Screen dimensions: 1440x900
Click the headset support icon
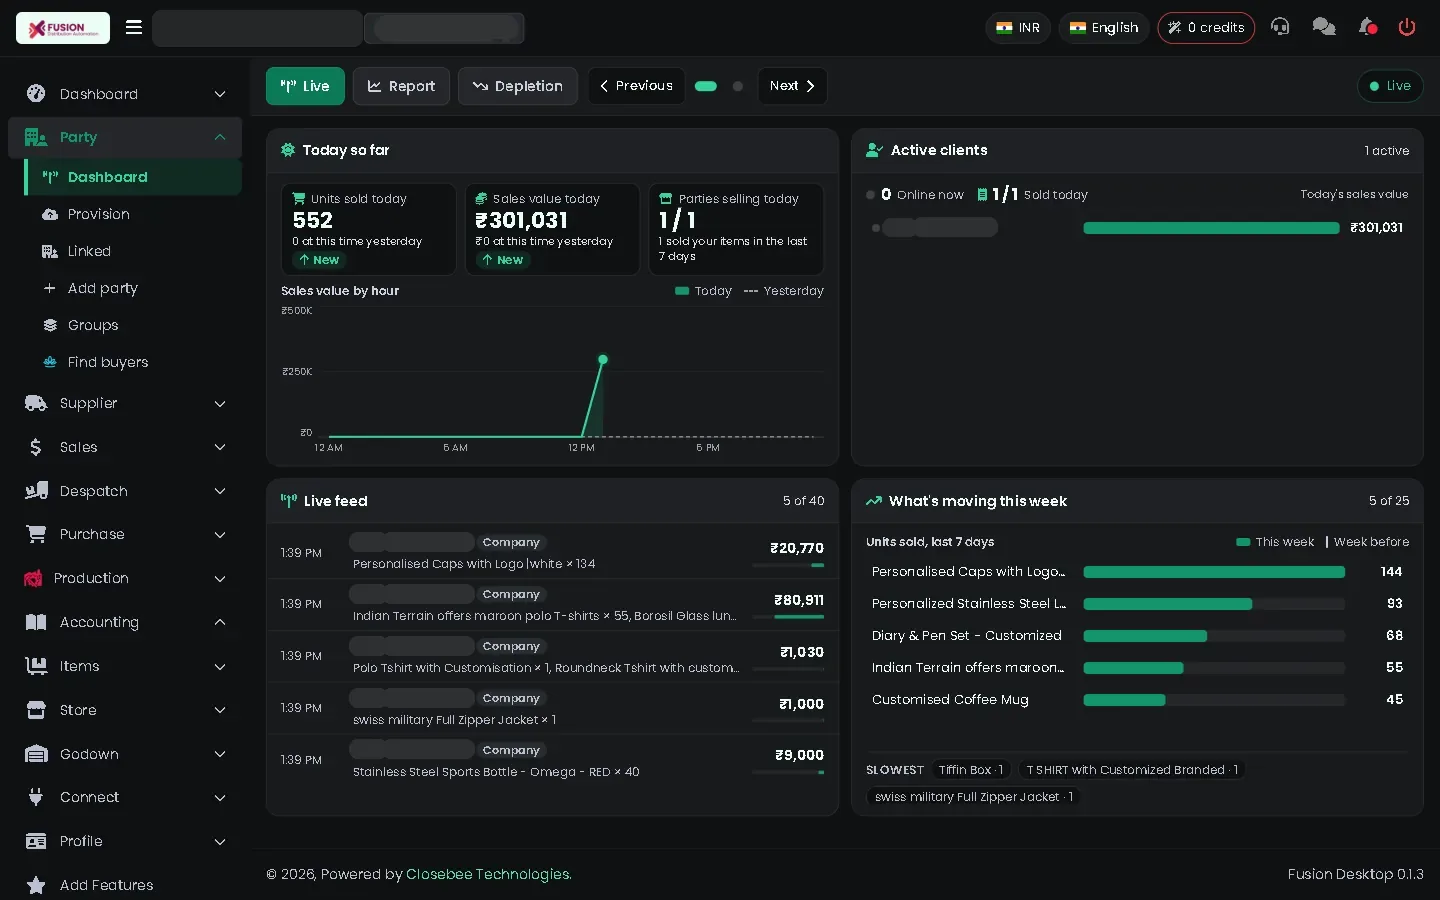(1280, 27)
